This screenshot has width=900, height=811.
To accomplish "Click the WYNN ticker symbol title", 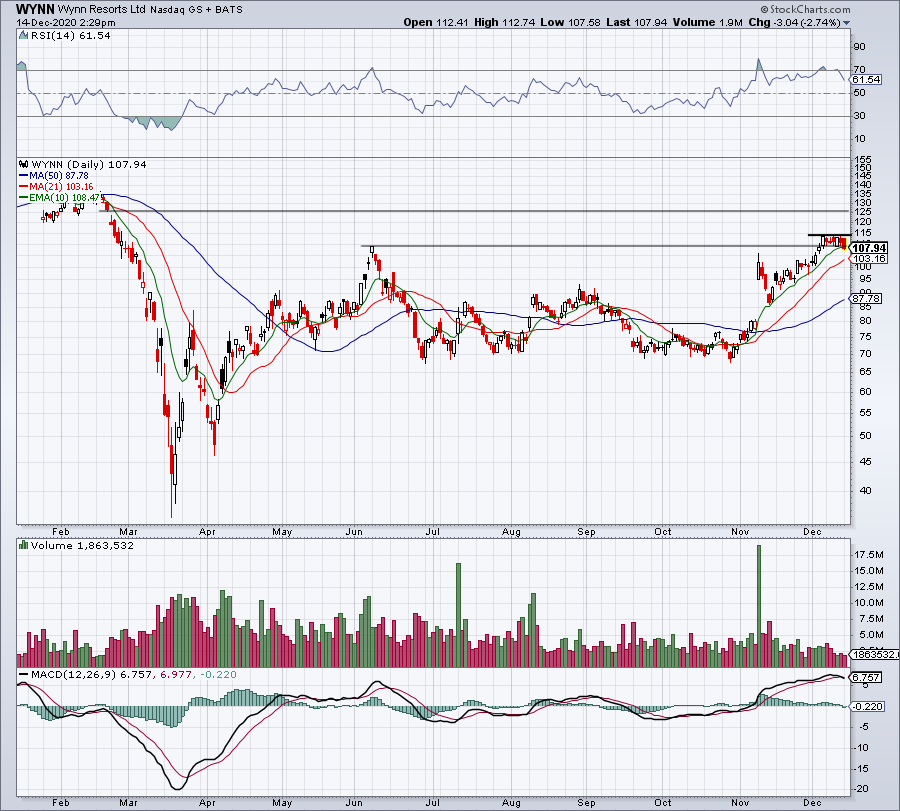I will tap(36, 9).
